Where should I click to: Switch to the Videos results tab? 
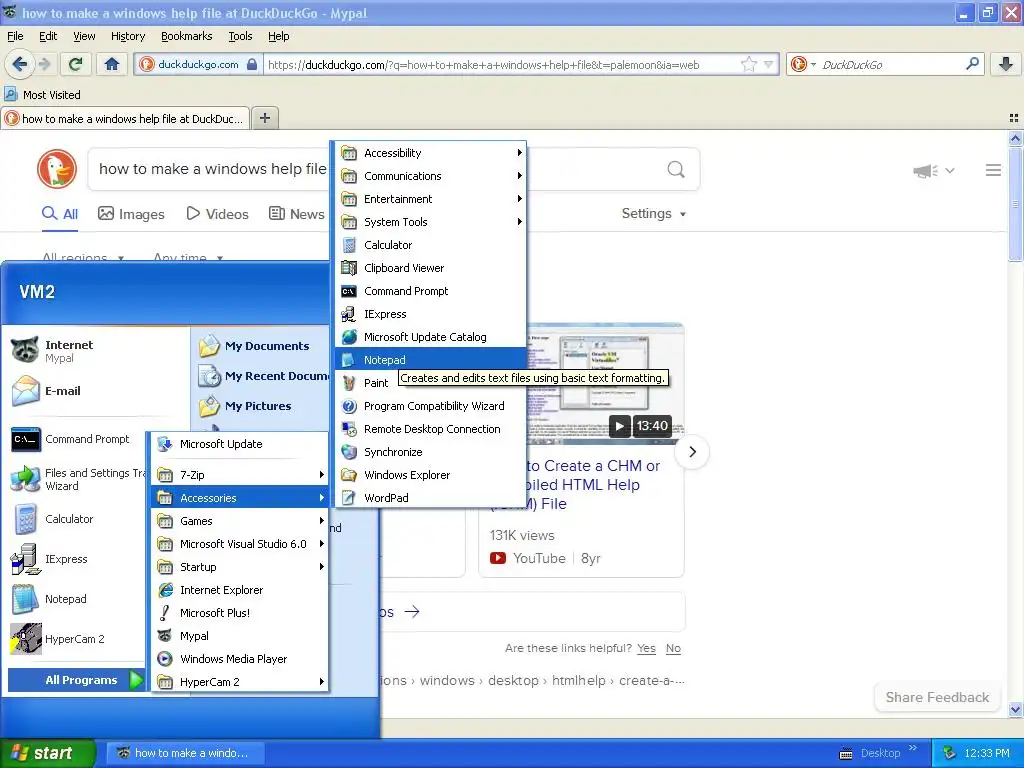pyautogui.click(x=217, y=214)
